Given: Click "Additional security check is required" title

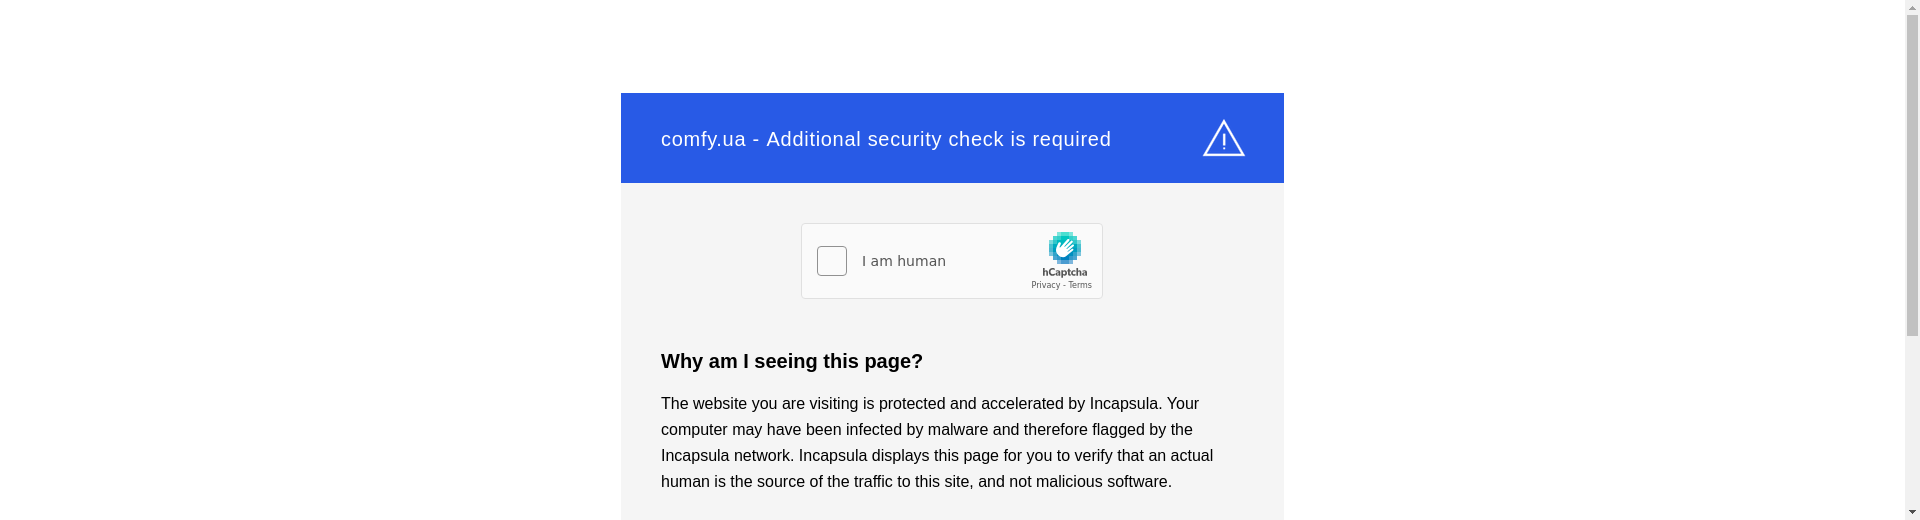Looking at the screenshot, I should 938,140.
